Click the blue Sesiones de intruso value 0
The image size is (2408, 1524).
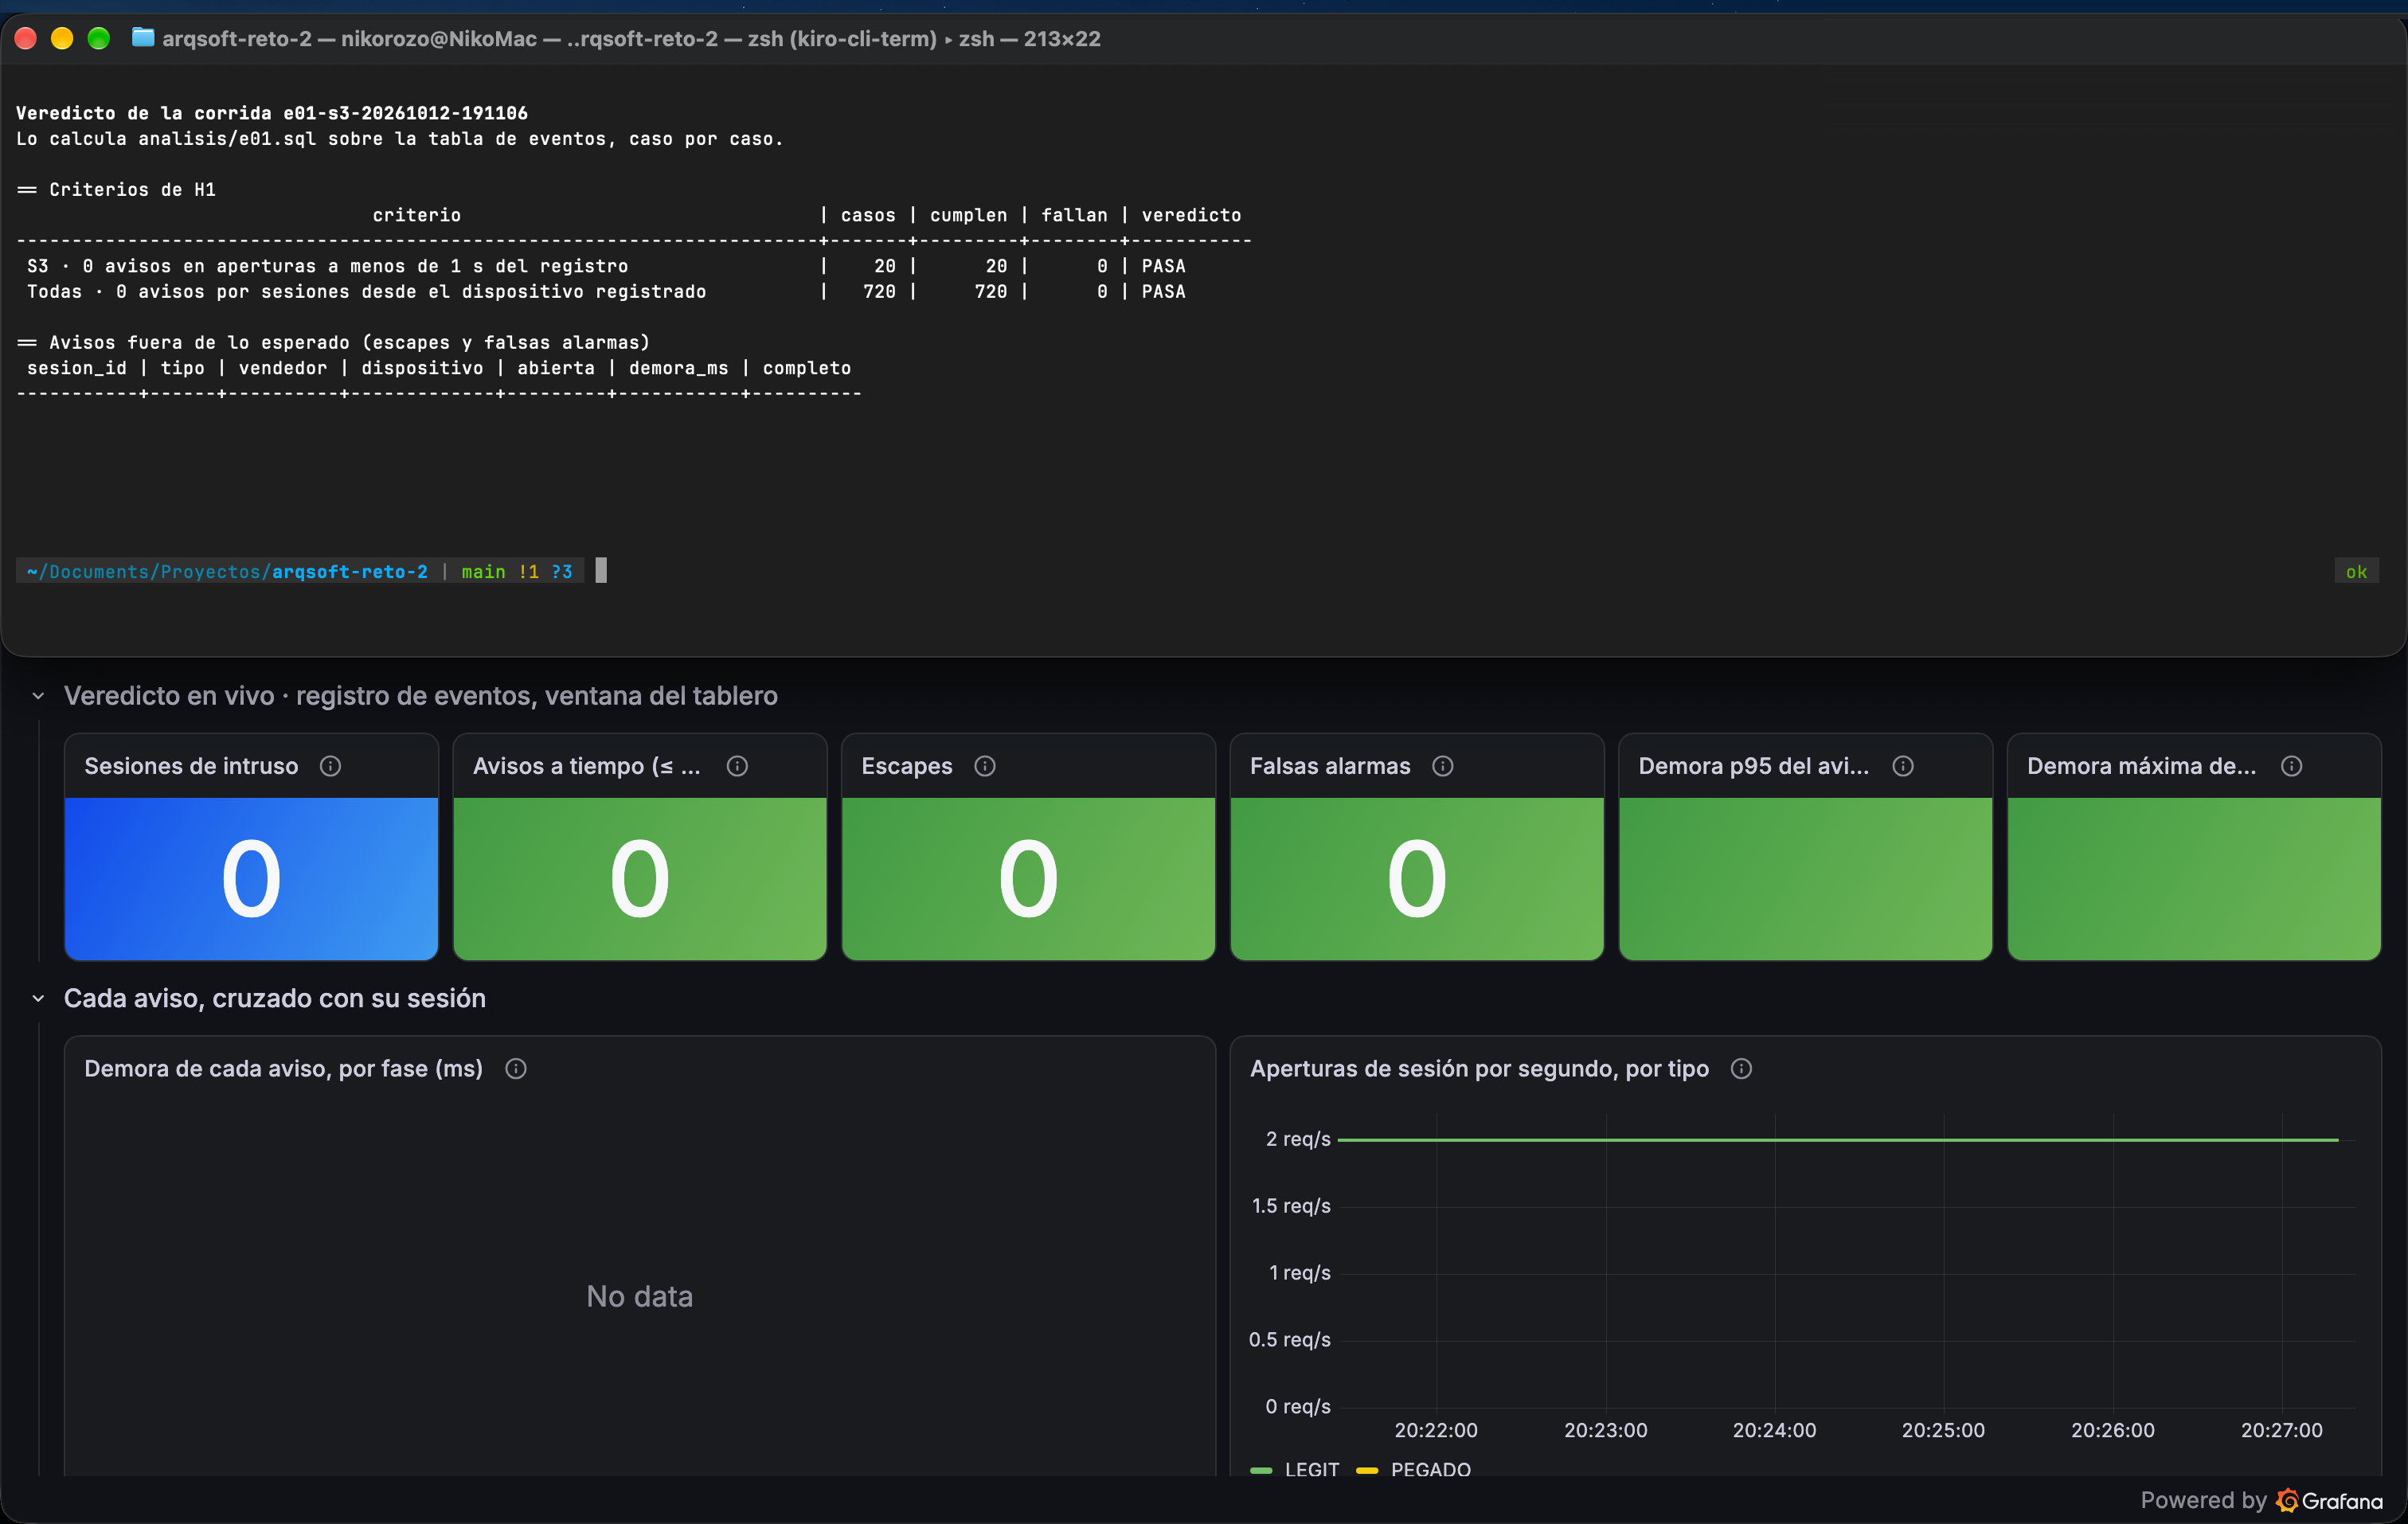pyautogui.click(x=251, y=879)
